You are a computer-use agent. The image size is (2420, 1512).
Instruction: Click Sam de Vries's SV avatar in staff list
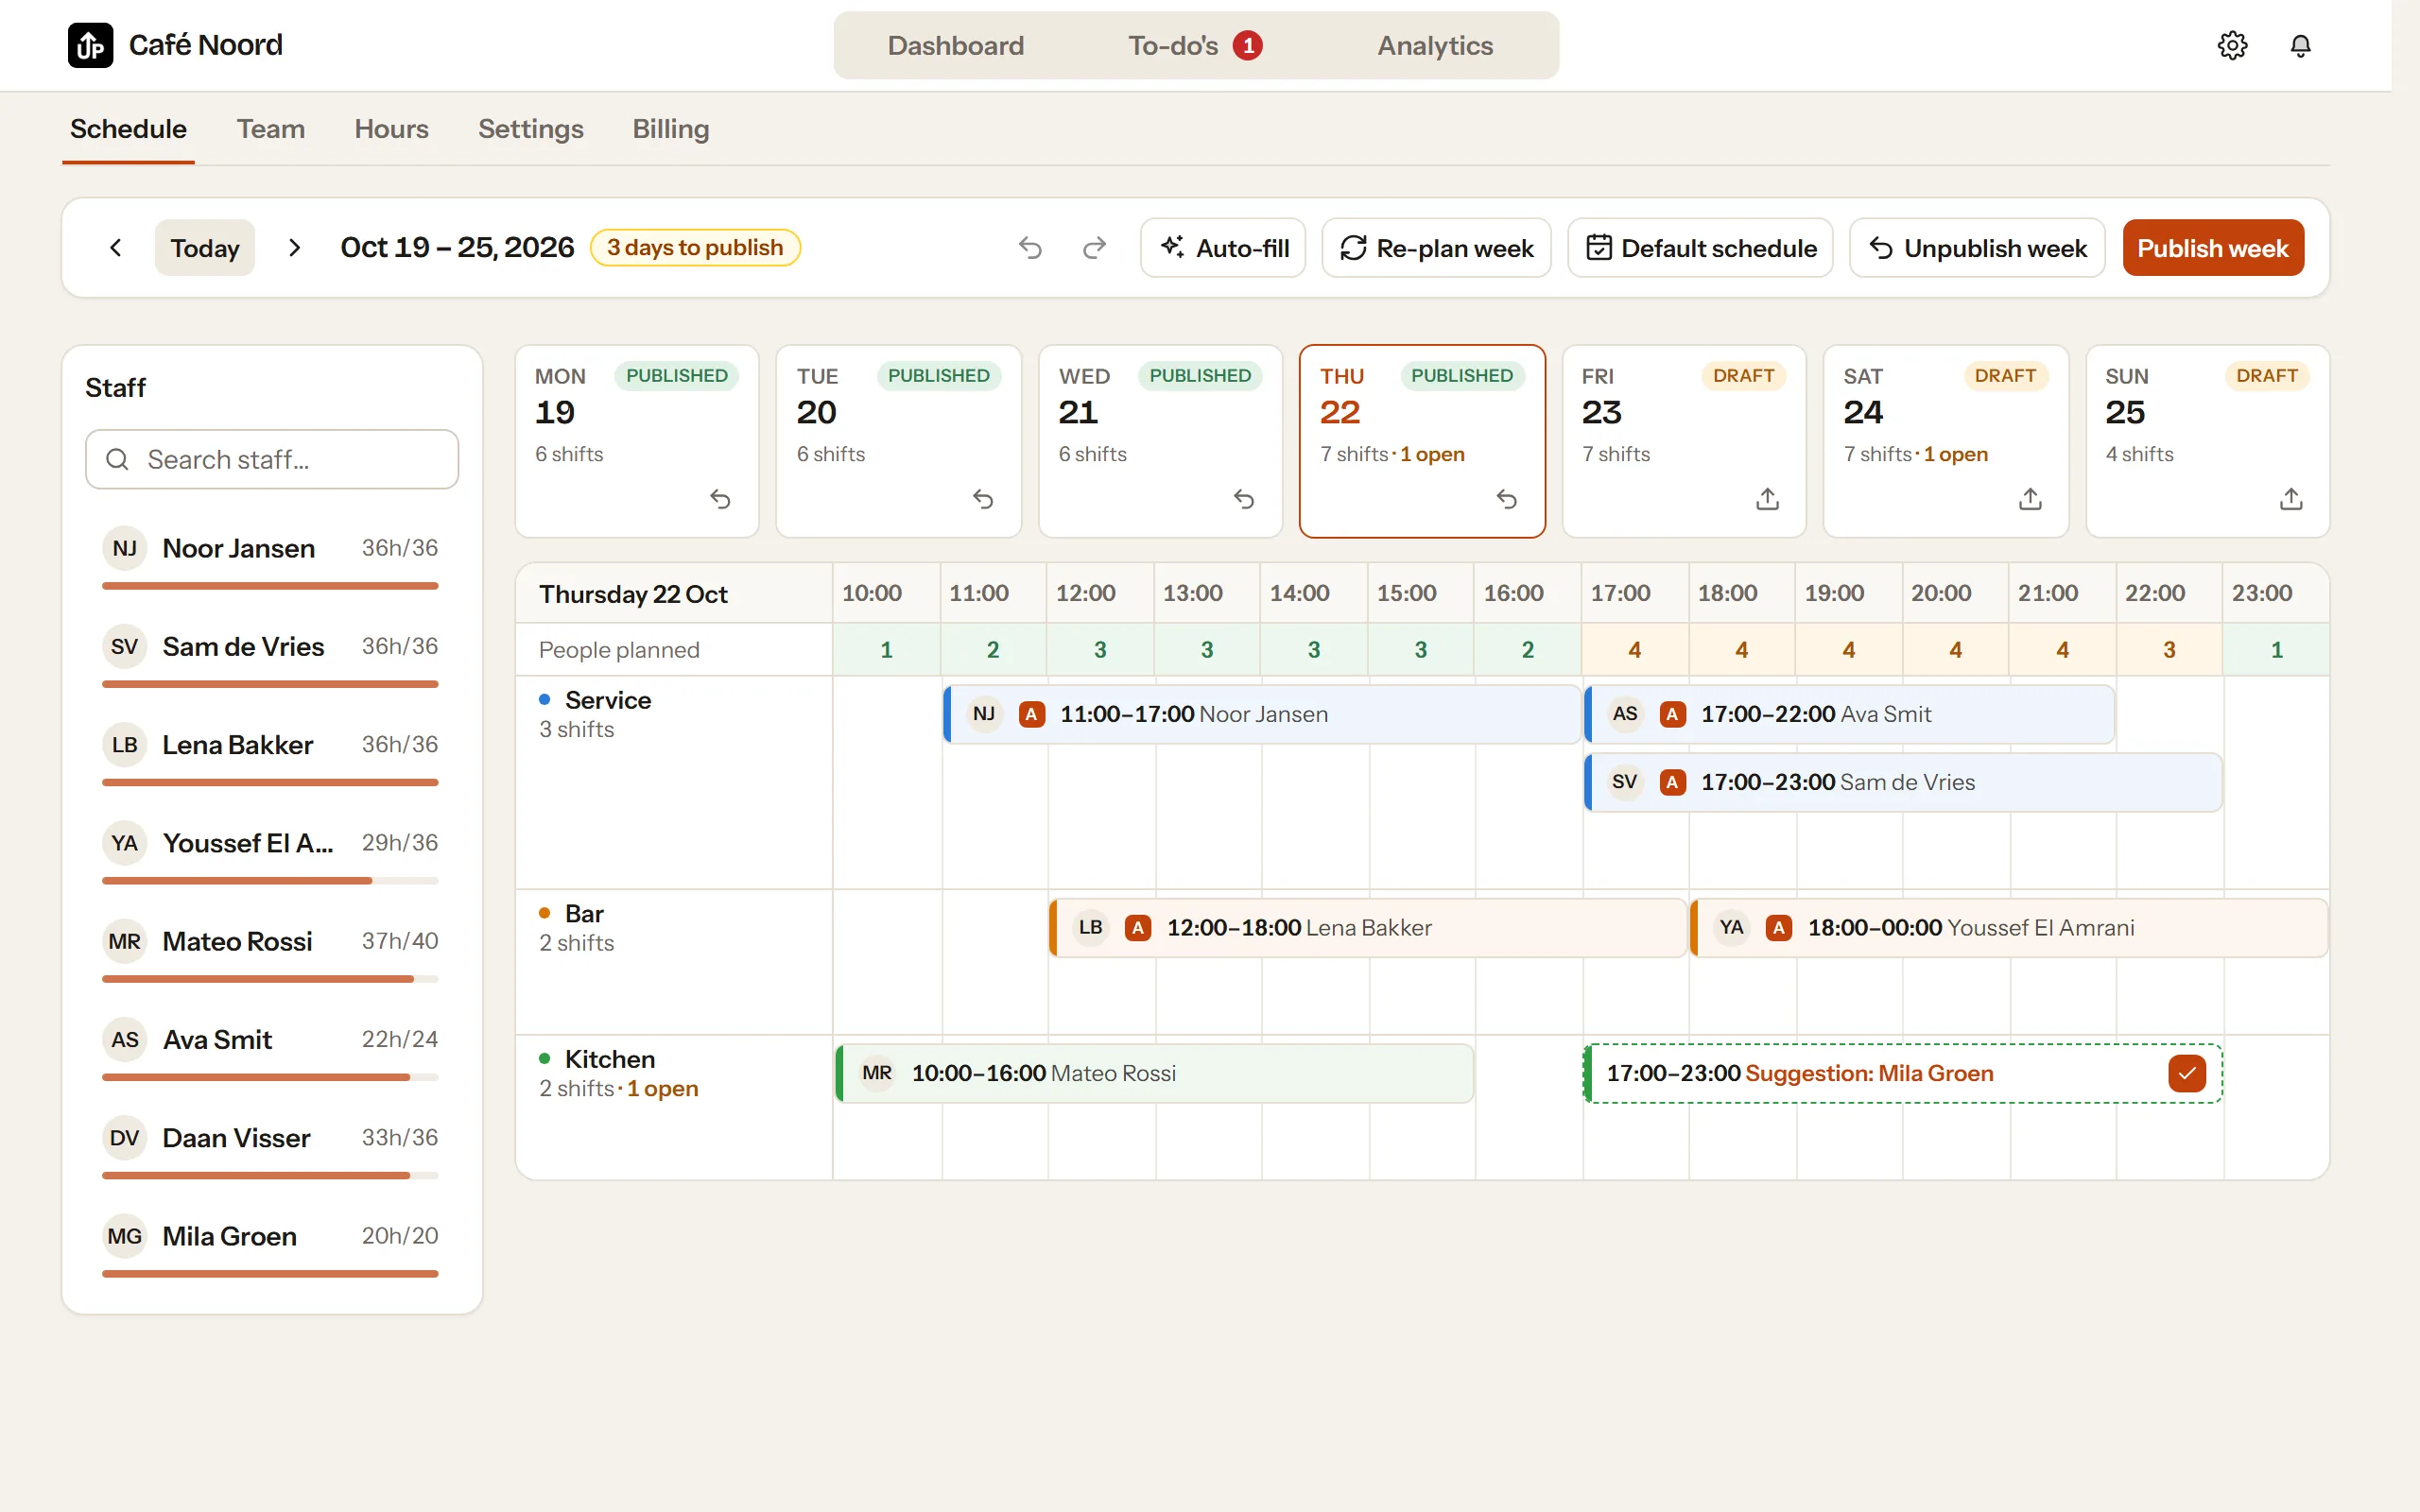coord(124,646)
